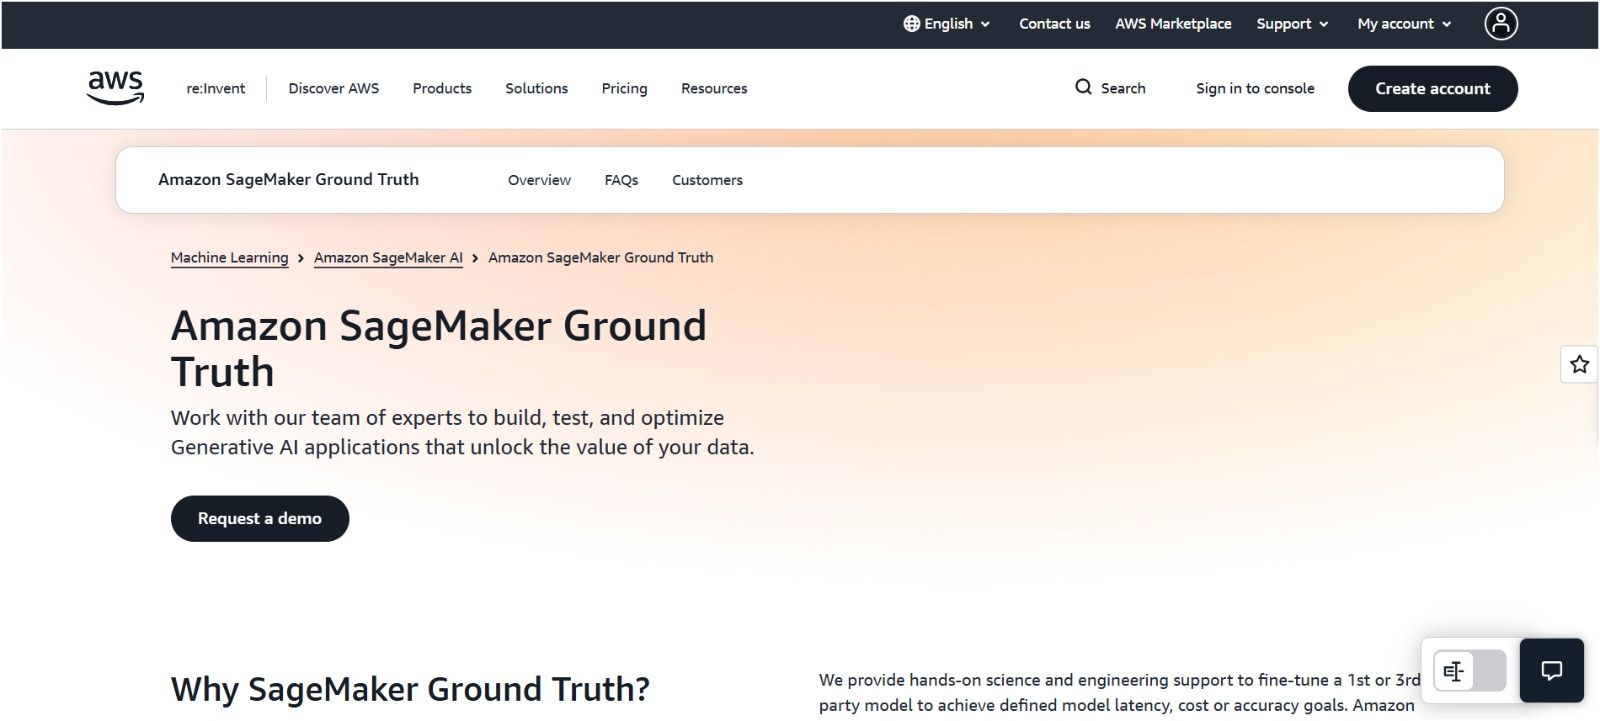Switch to the FAQs tab
This screenshot has height=721, width=1600.
click(x=621, y=180)
